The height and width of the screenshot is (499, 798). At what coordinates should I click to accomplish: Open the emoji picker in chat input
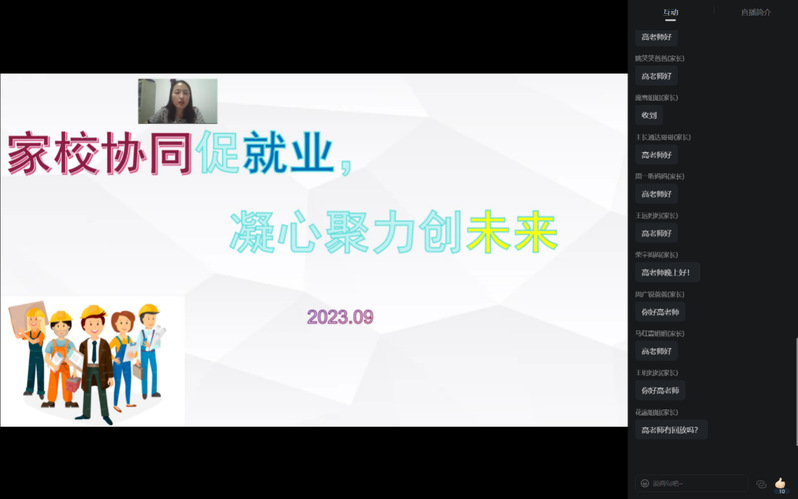coord(645,483)
